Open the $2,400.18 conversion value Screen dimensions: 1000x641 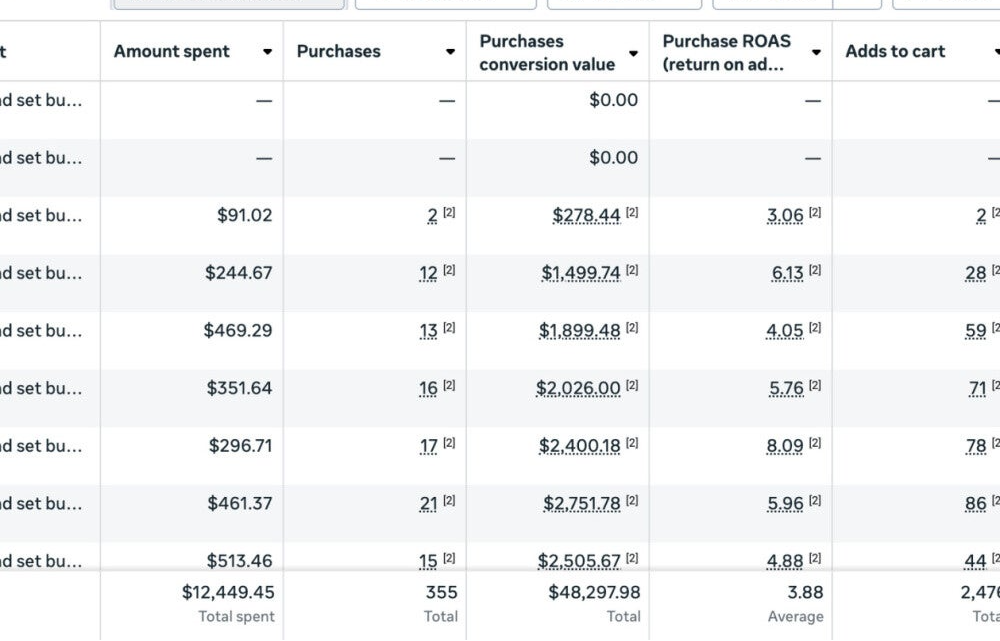579,446
